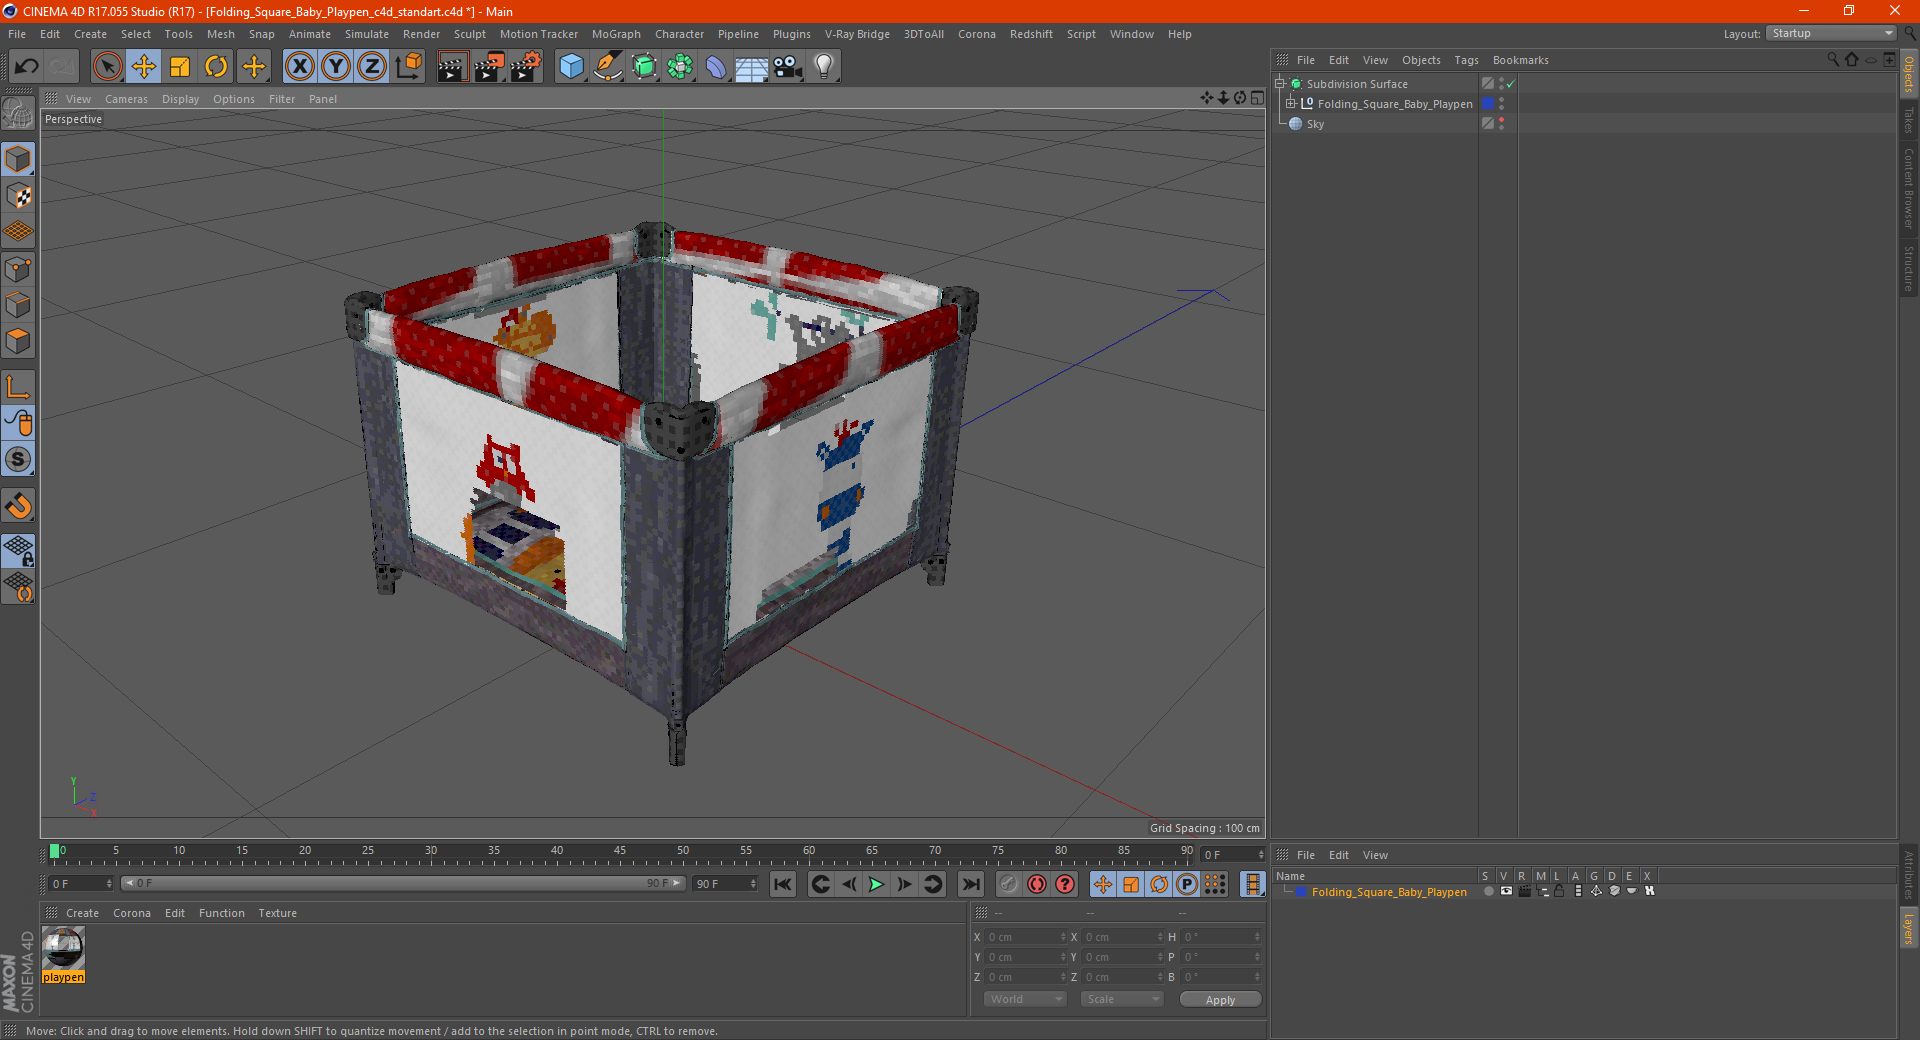
Task: Click the X position input field
Action: 1025,937
